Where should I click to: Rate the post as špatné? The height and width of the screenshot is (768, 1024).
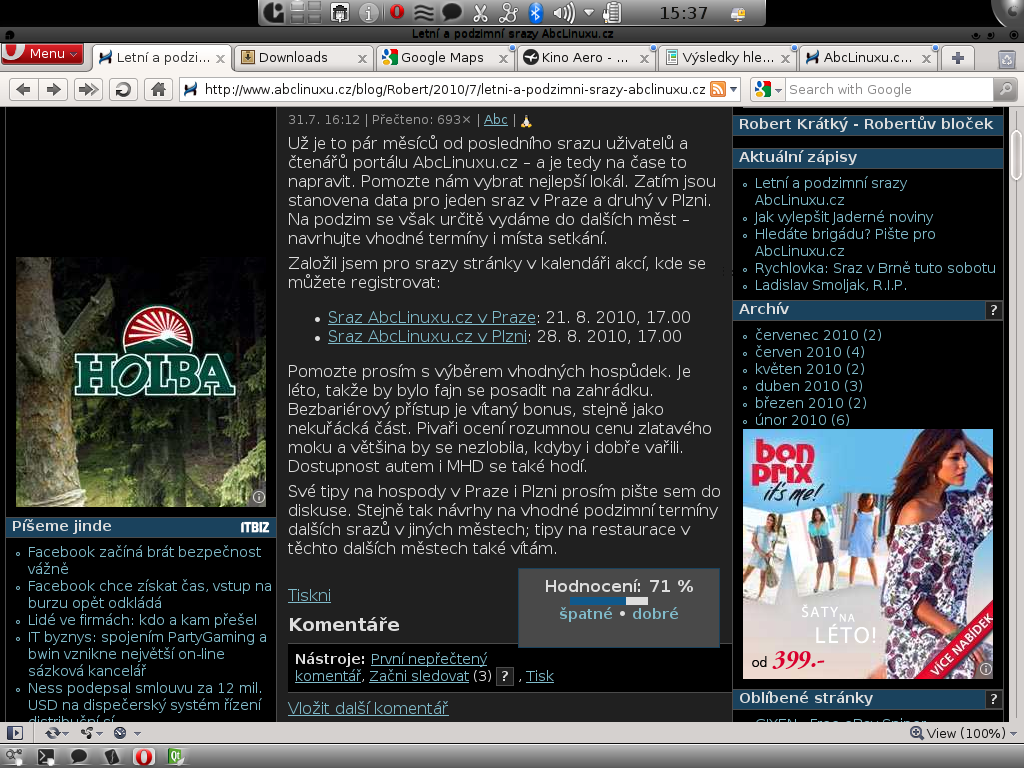click(x=586, y=614)
